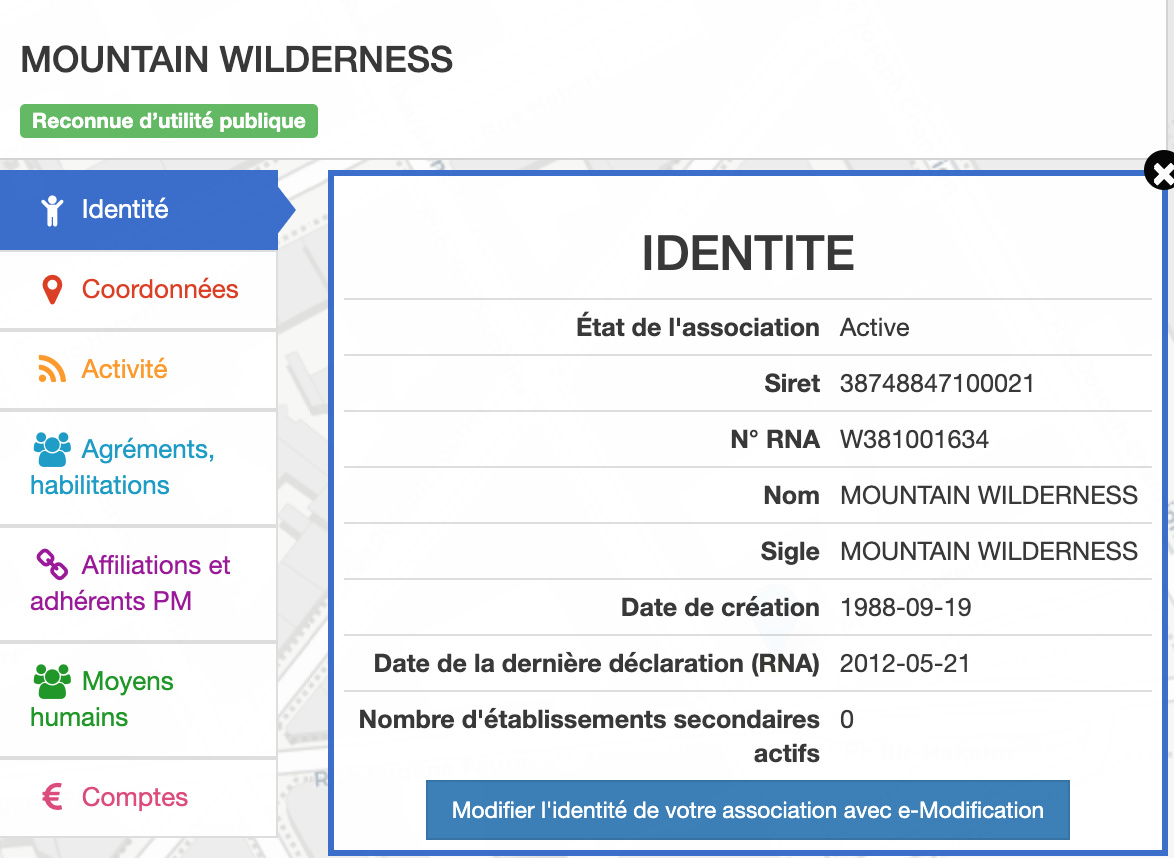Click the association state value Active
Viewport: 1174px width, 858px height.
coord(875,327)
